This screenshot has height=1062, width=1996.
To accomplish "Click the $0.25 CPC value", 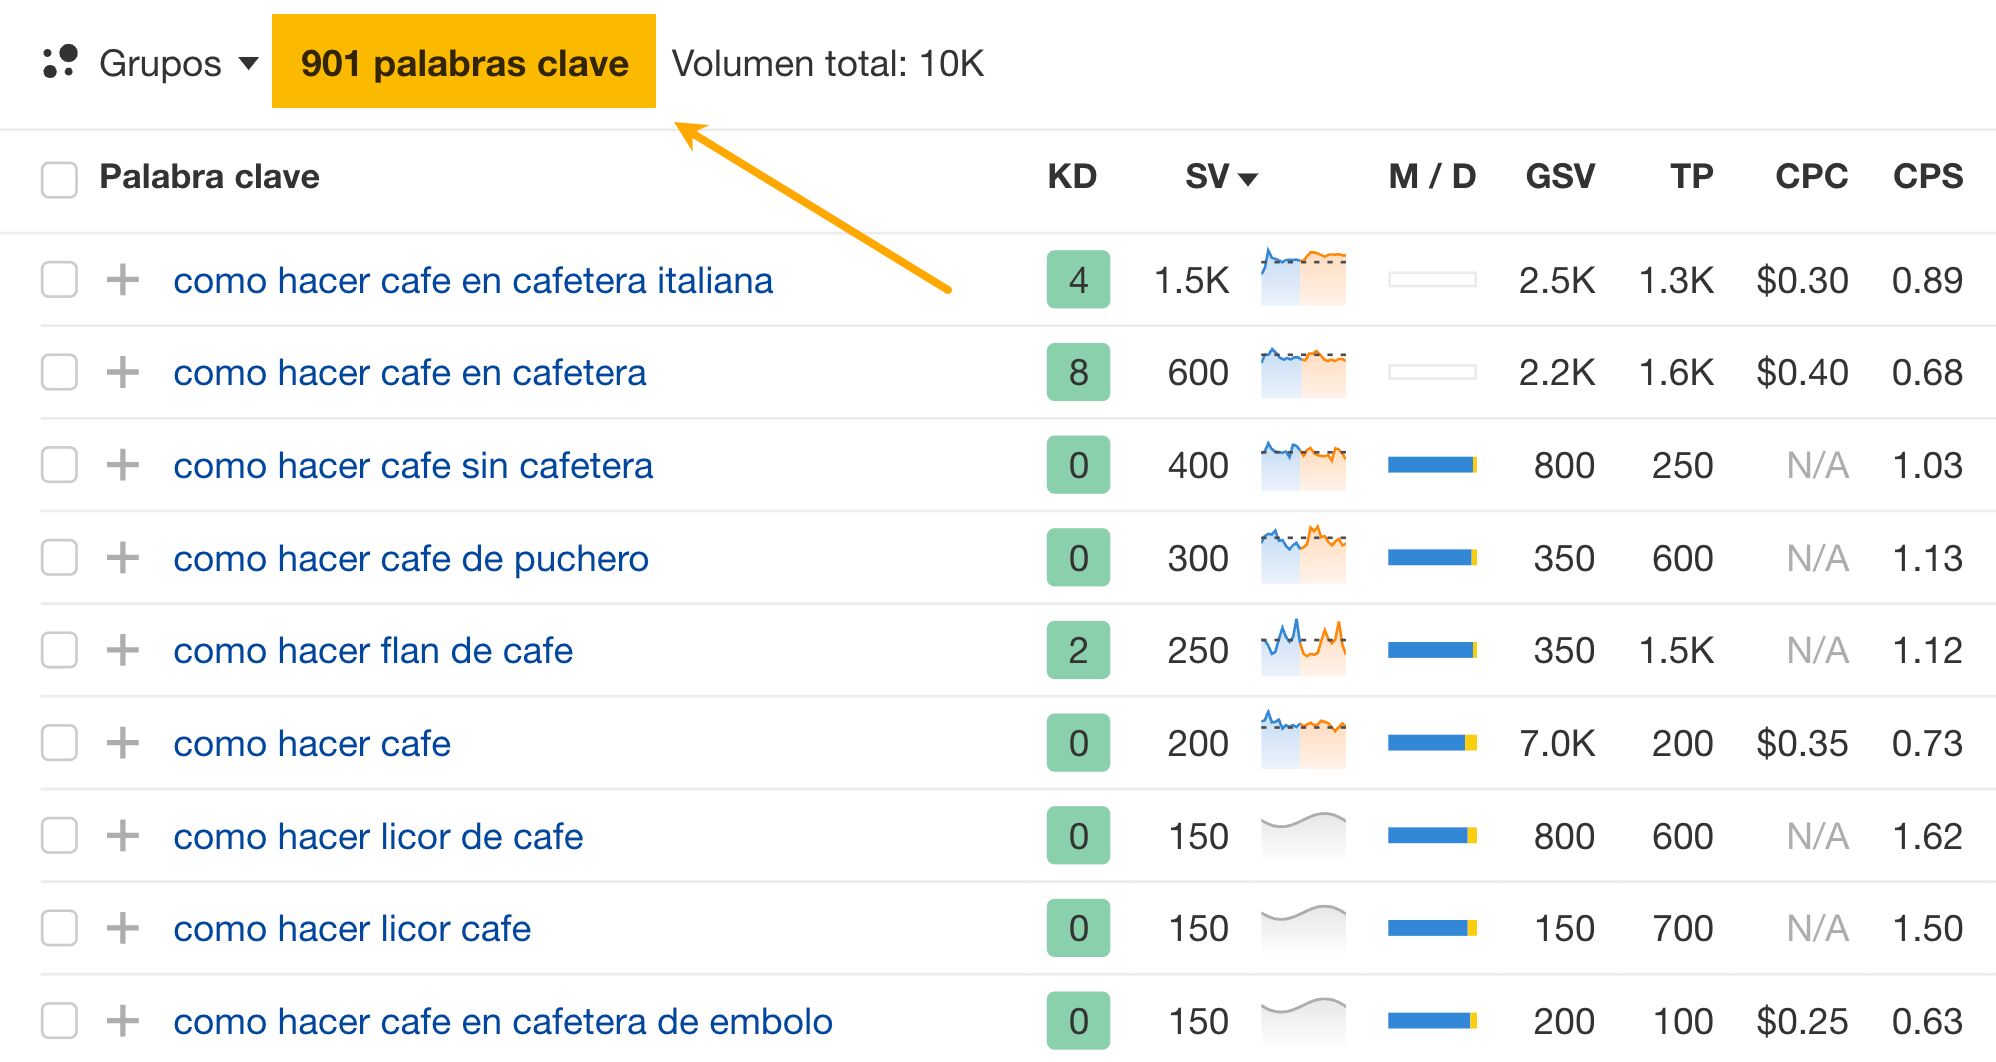I will tap(1802, 1021).
